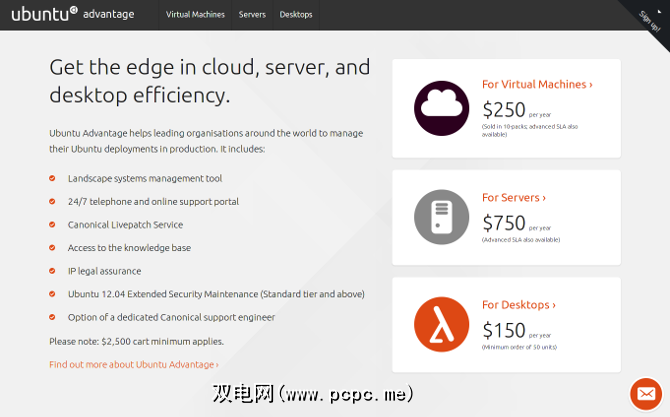The image size is (670, 417).
Task: Open the For Desktops link
Action: click(519, 305)
